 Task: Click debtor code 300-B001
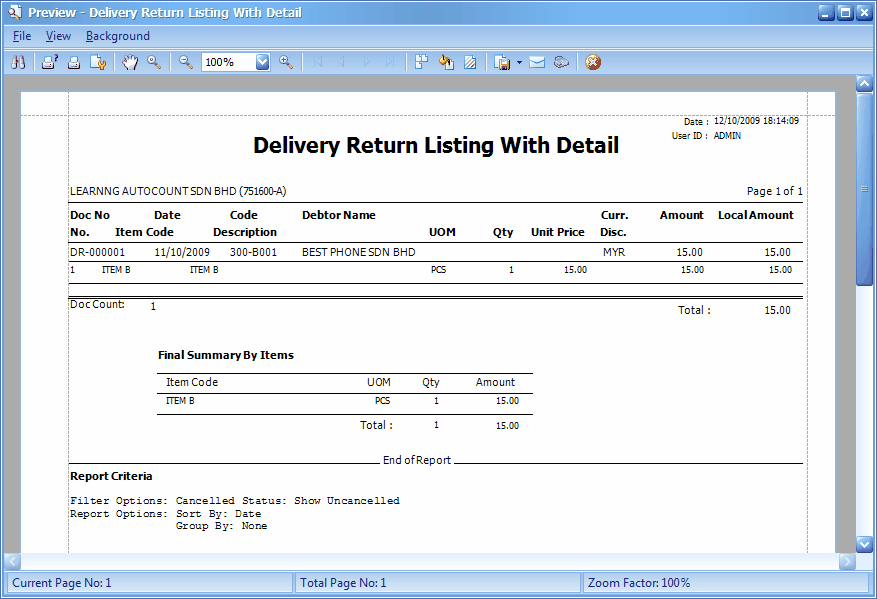pos(253,252)
